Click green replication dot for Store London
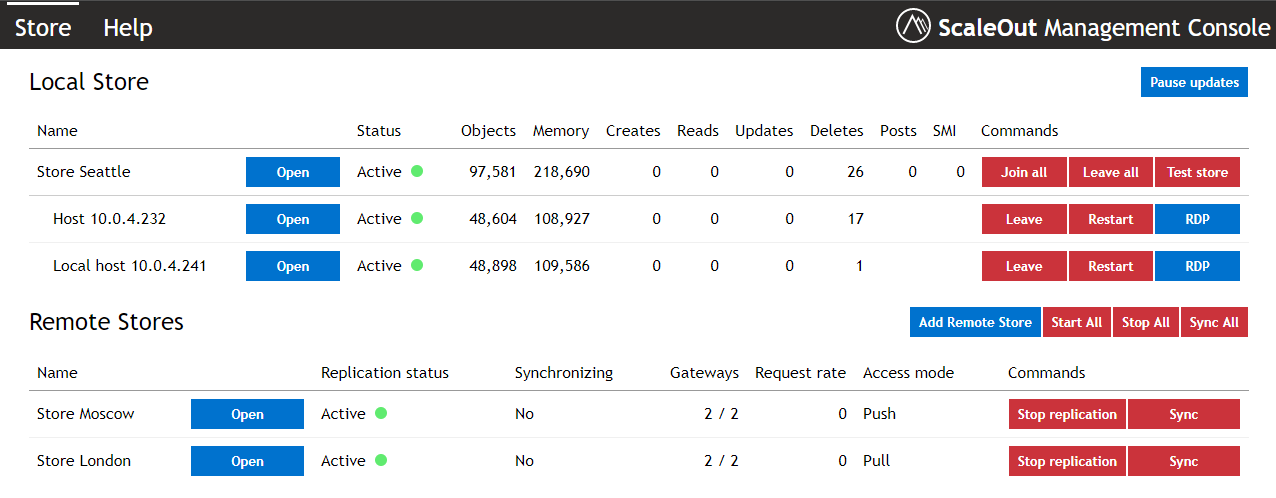Screen dimensions: 1276x498 point(381,460)
